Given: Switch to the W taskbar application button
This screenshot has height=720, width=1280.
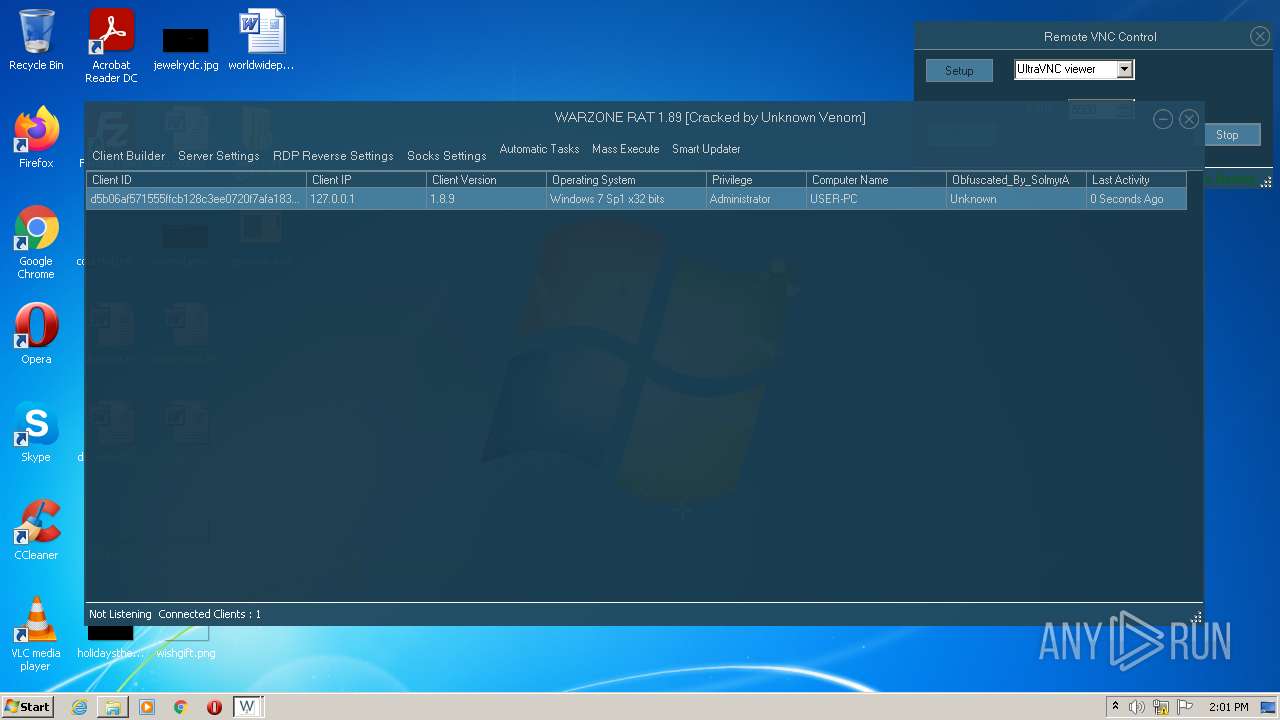Looking at the screenshot, I should (247, 707).
